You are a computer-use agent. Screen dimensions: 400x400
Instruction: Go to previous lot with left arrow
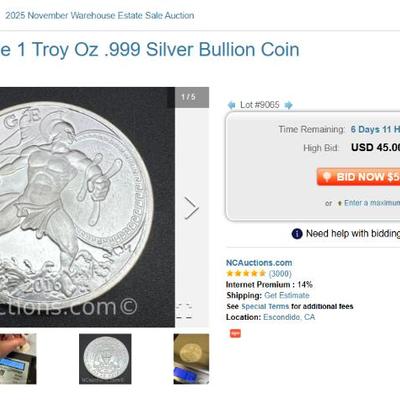point(231,105)
